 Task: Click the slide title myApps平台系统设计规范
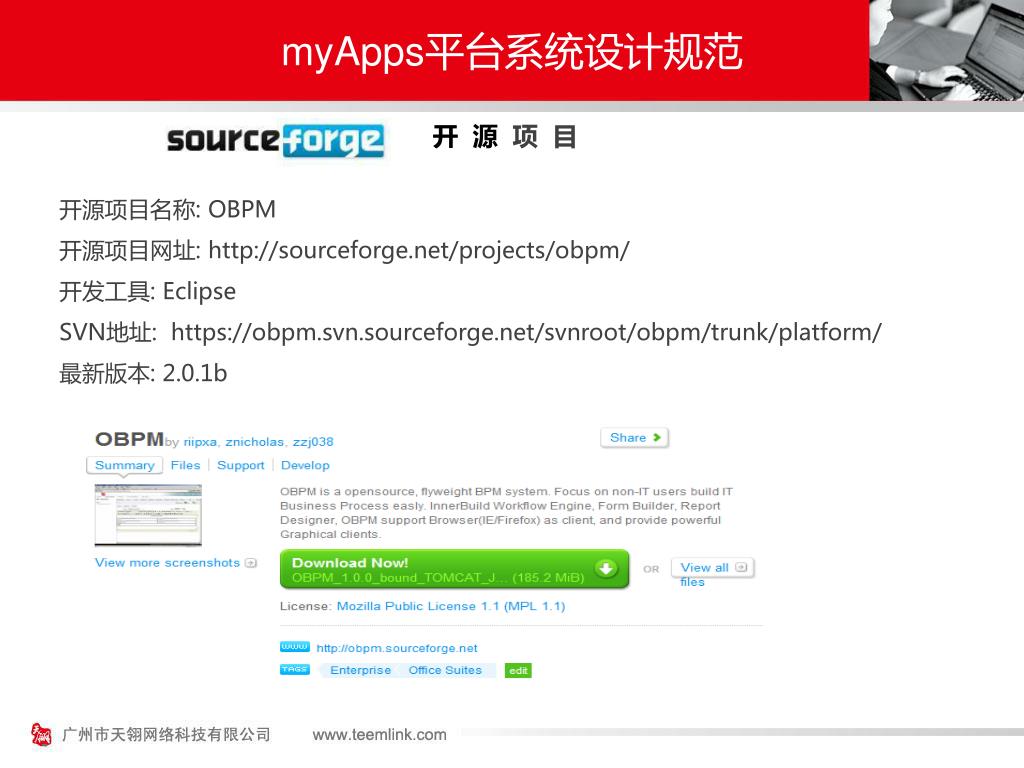point(512,52)
